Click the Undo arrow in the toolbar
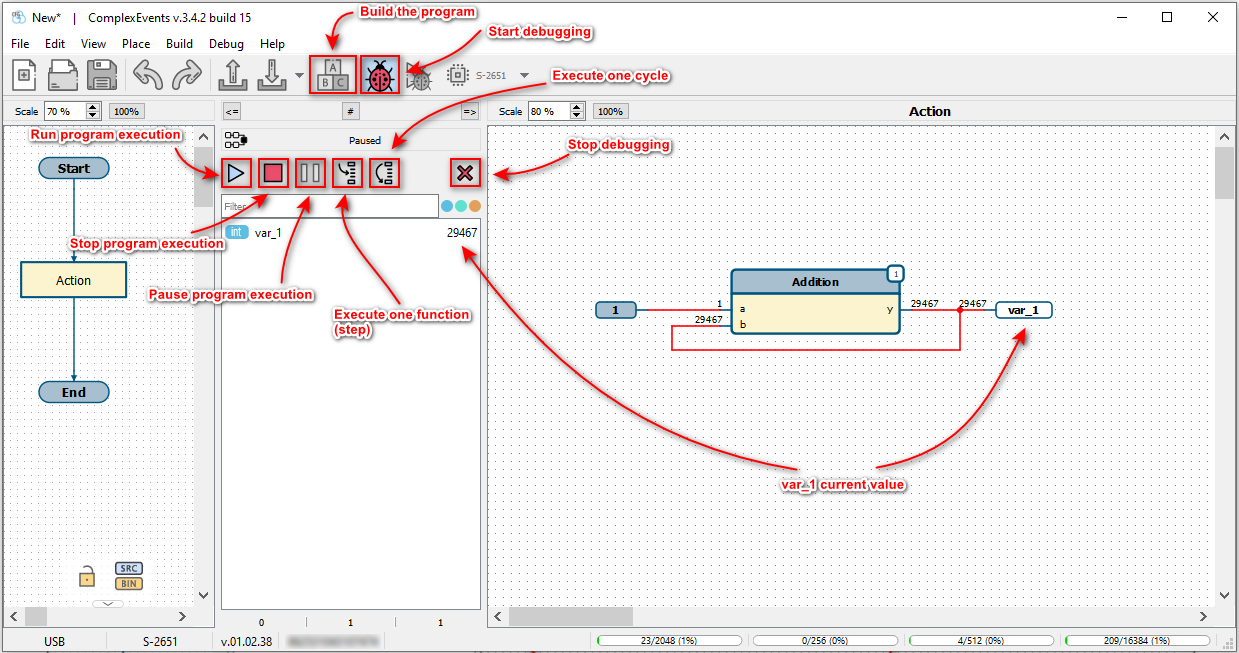The image size is (1239, 653). 147,75
